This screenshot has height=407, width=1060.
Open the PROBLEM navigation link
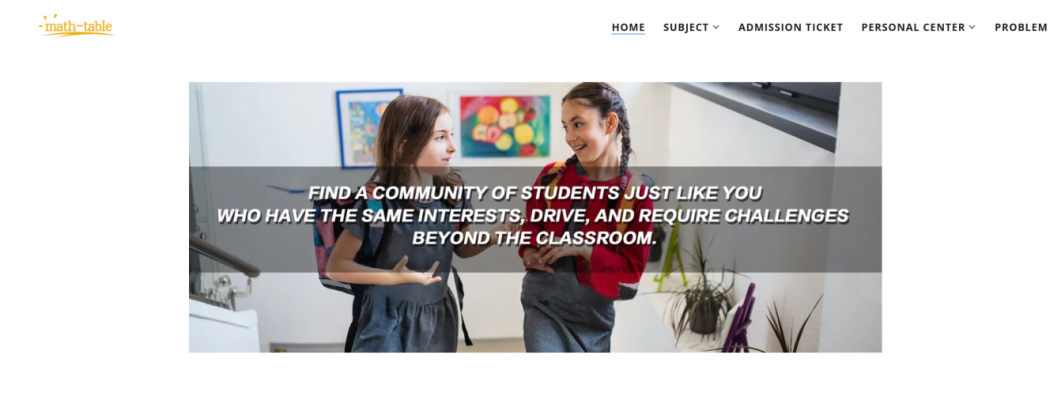coord(1021,28)
